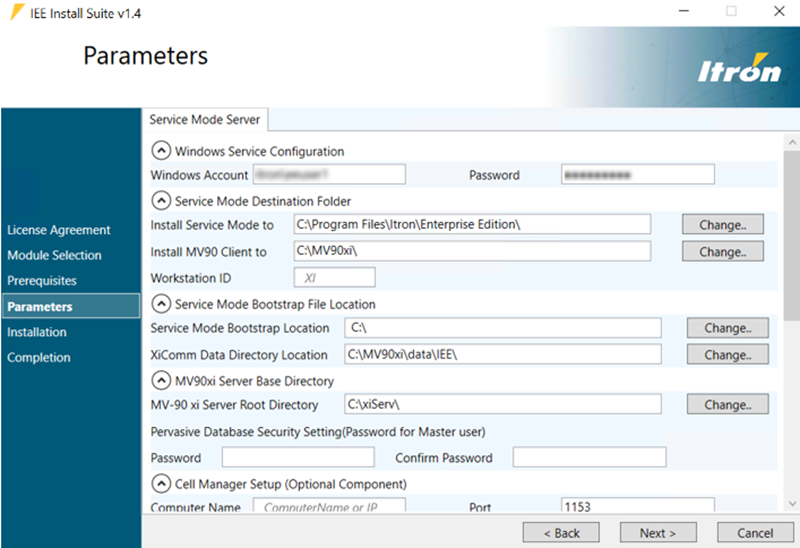Viewport: 800px width, 548px height.
Task: Click Change for Install Service Mode to
Action: (722, 225)
